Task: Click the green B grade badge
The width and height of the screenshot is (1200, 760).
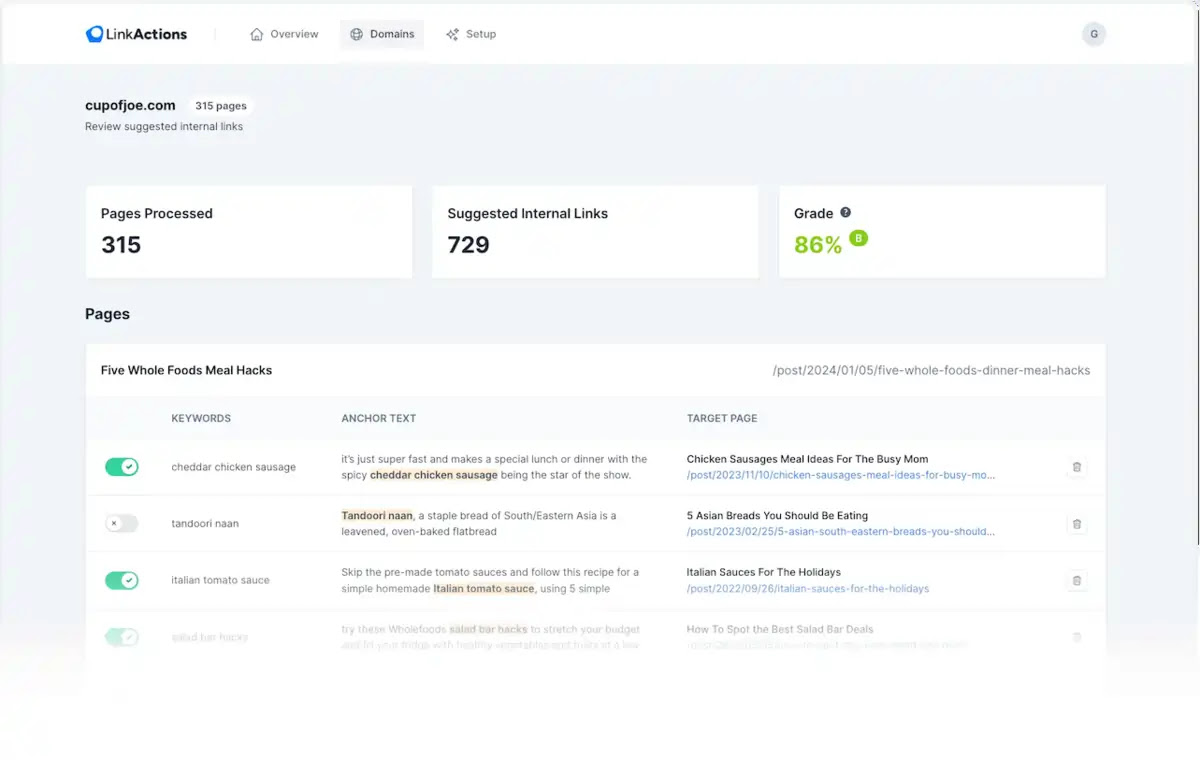Action: click(x=857, y=240)
